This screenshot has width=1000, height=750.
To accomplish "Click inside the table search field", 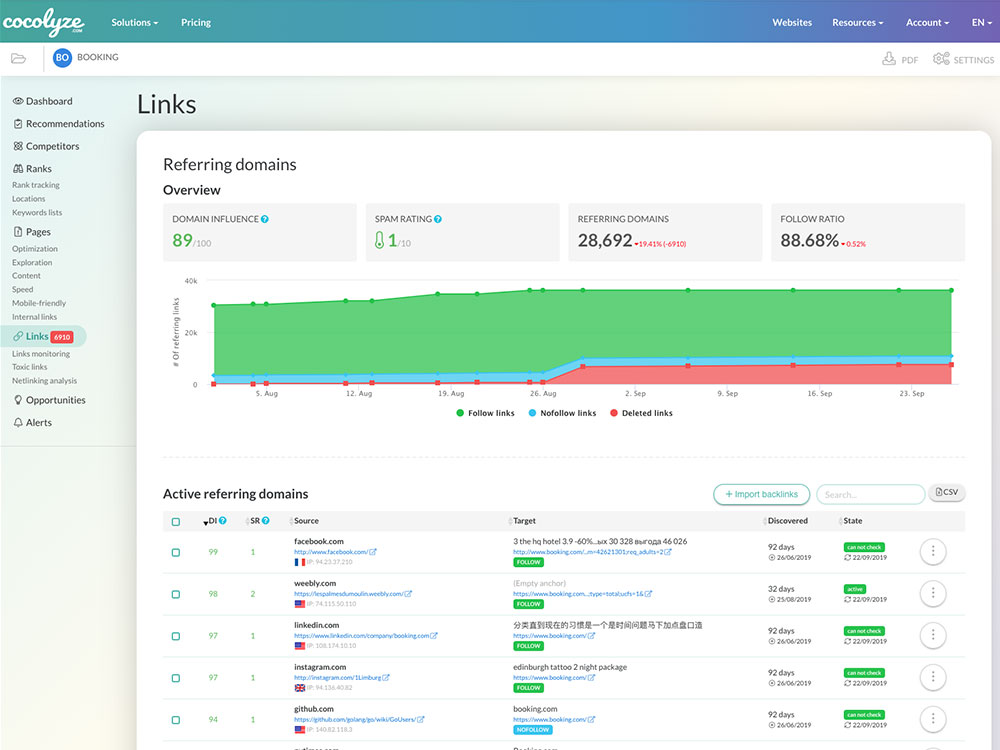I will [869, 494].
